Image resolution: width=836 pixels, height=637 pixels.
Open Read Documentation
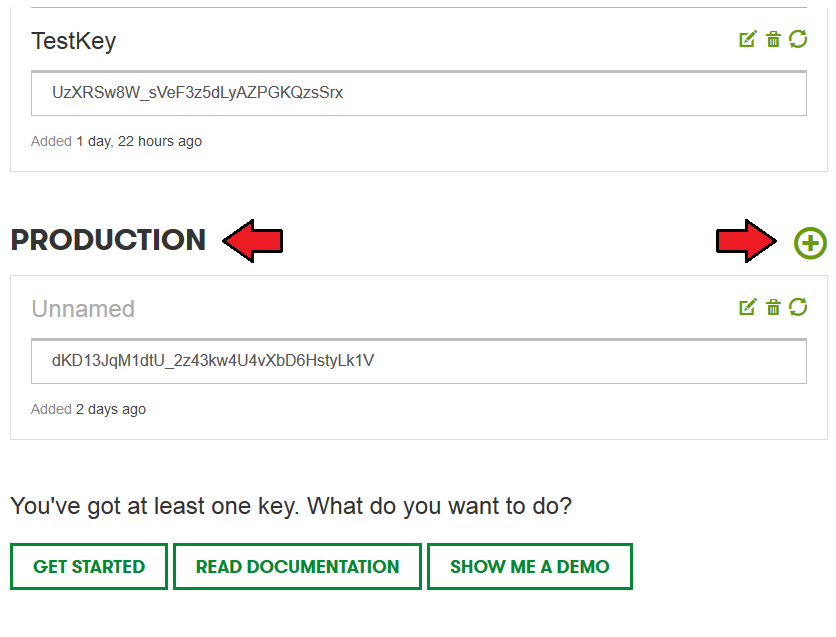click(x=298, y=567)
